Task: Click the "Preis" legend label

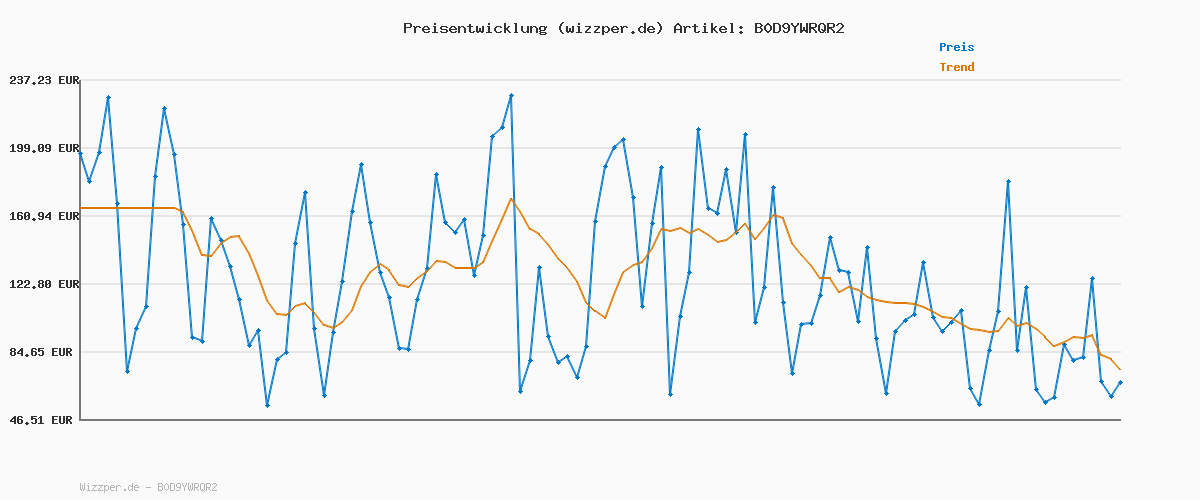Action: (x=956, y=47)
